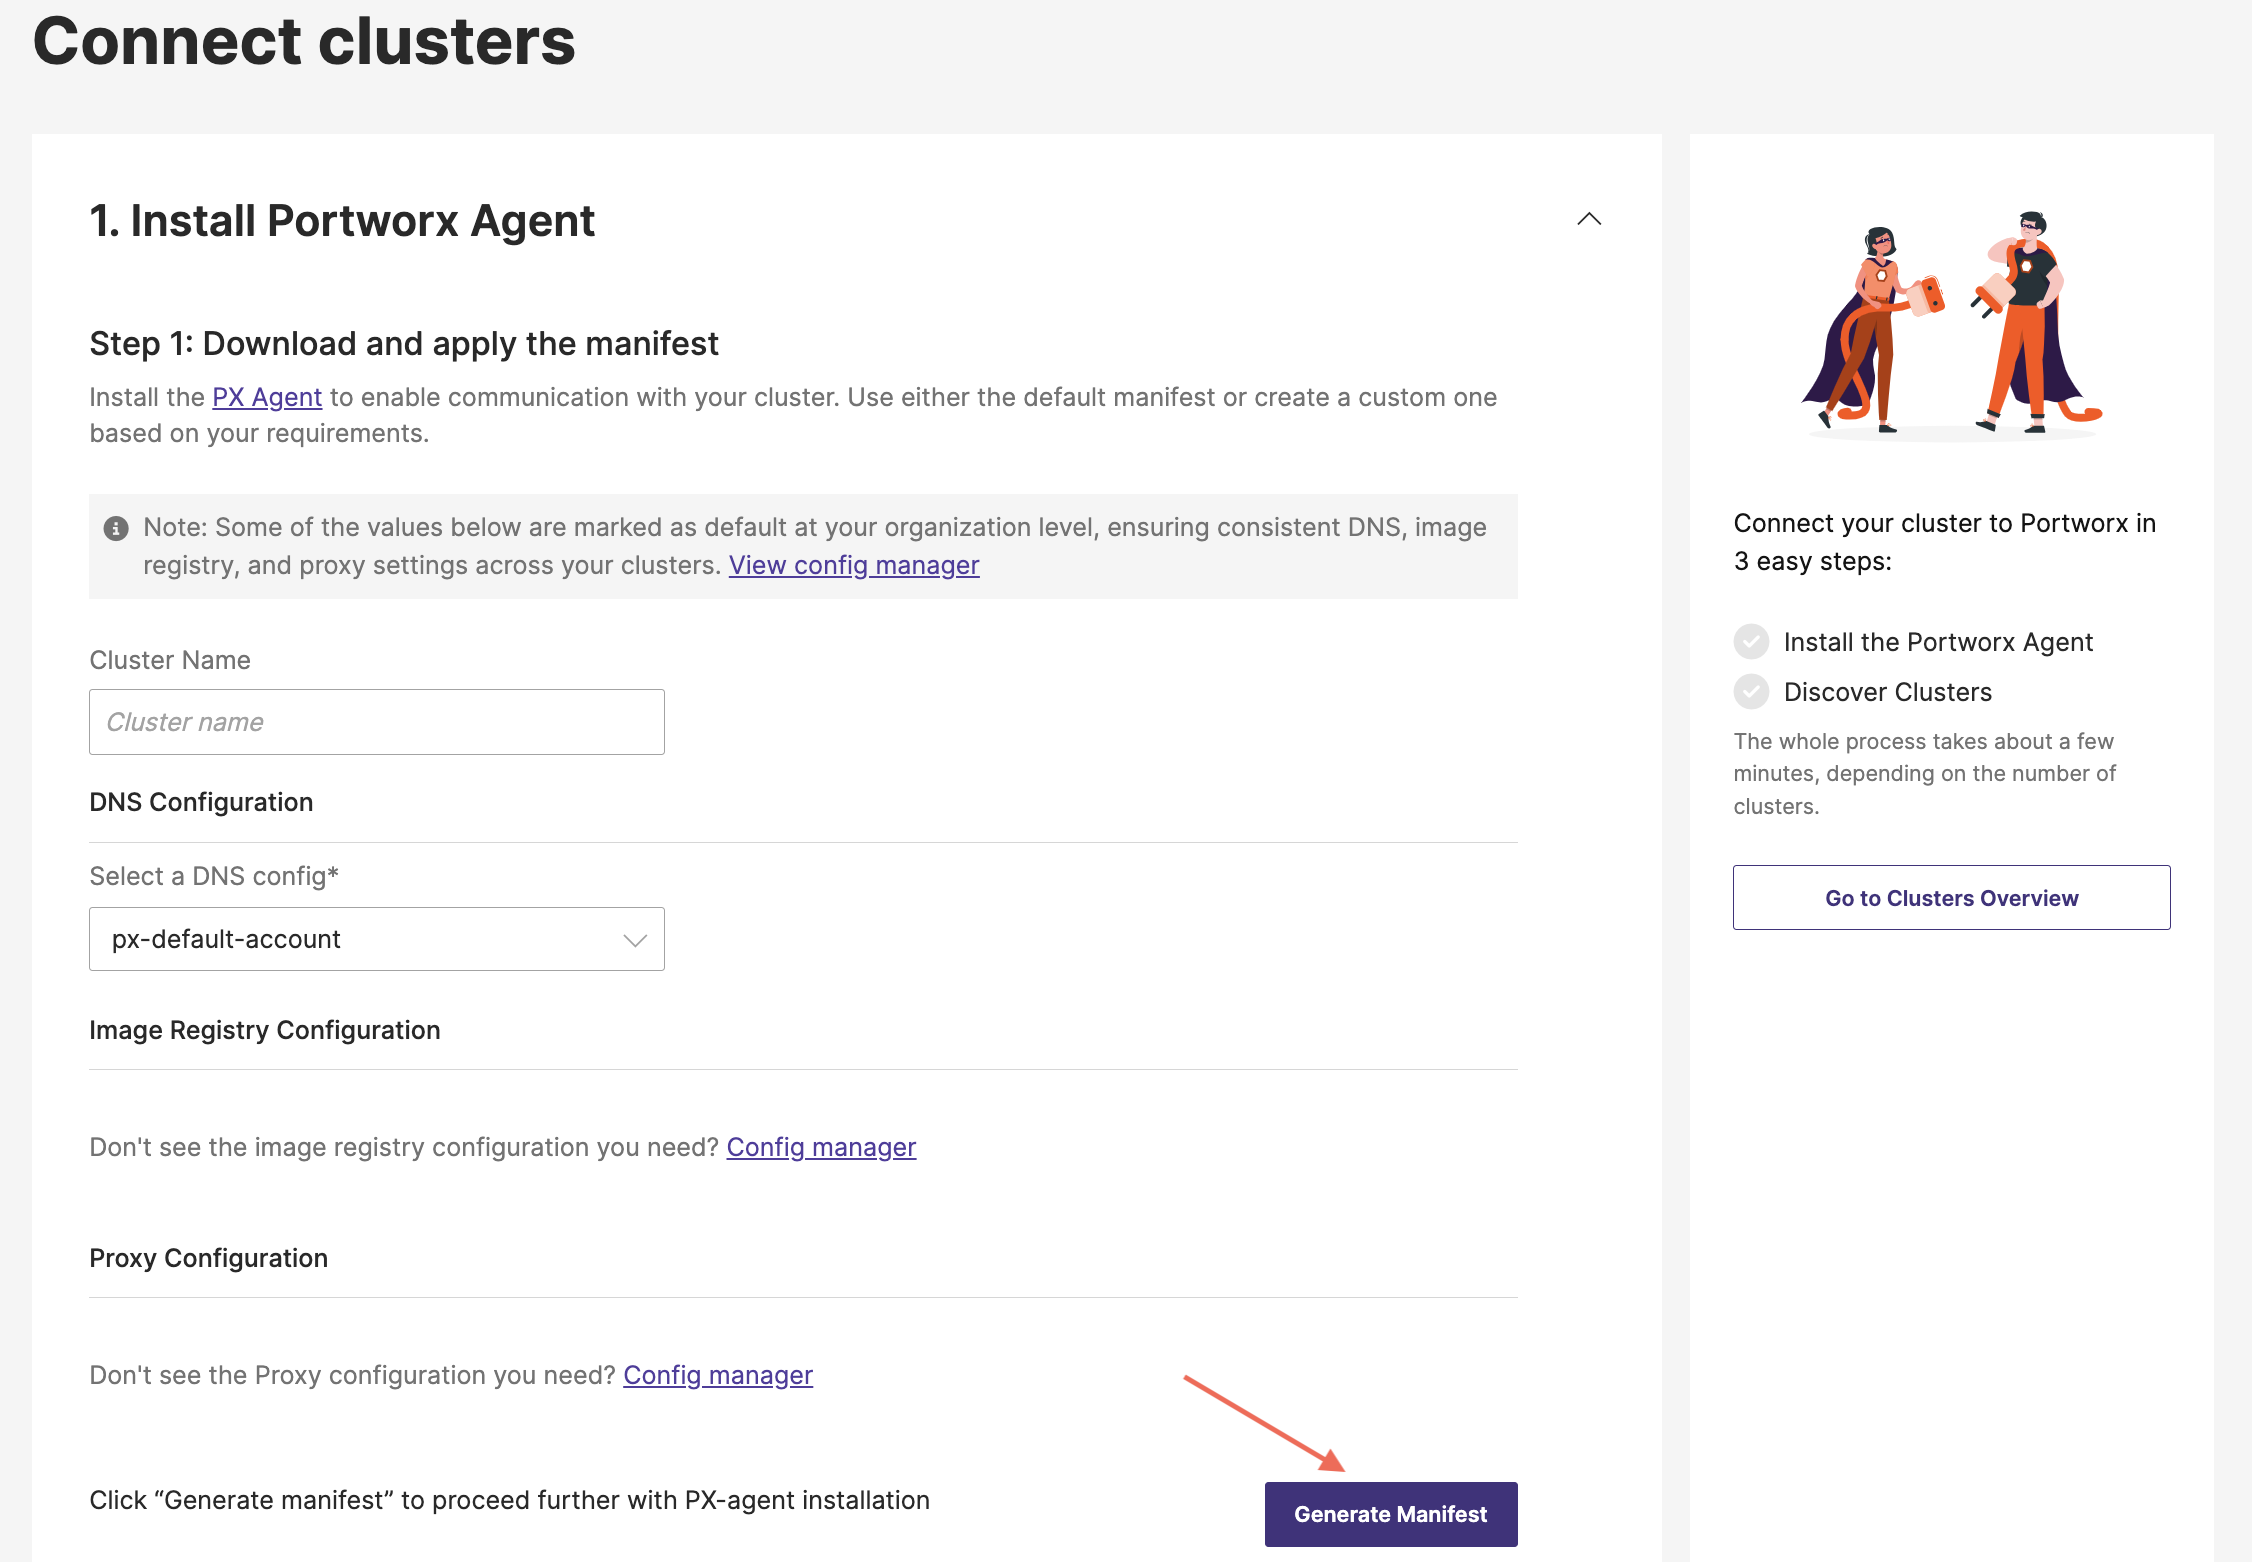Click checkmark icon beside Install the Portworx Agent

(x=1751, y=642)
